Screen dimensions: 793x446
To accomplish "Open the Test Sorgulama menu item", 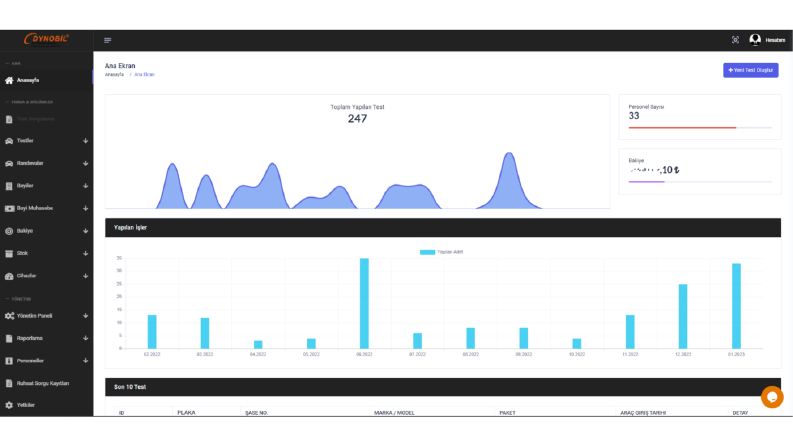I will point(47,119).
